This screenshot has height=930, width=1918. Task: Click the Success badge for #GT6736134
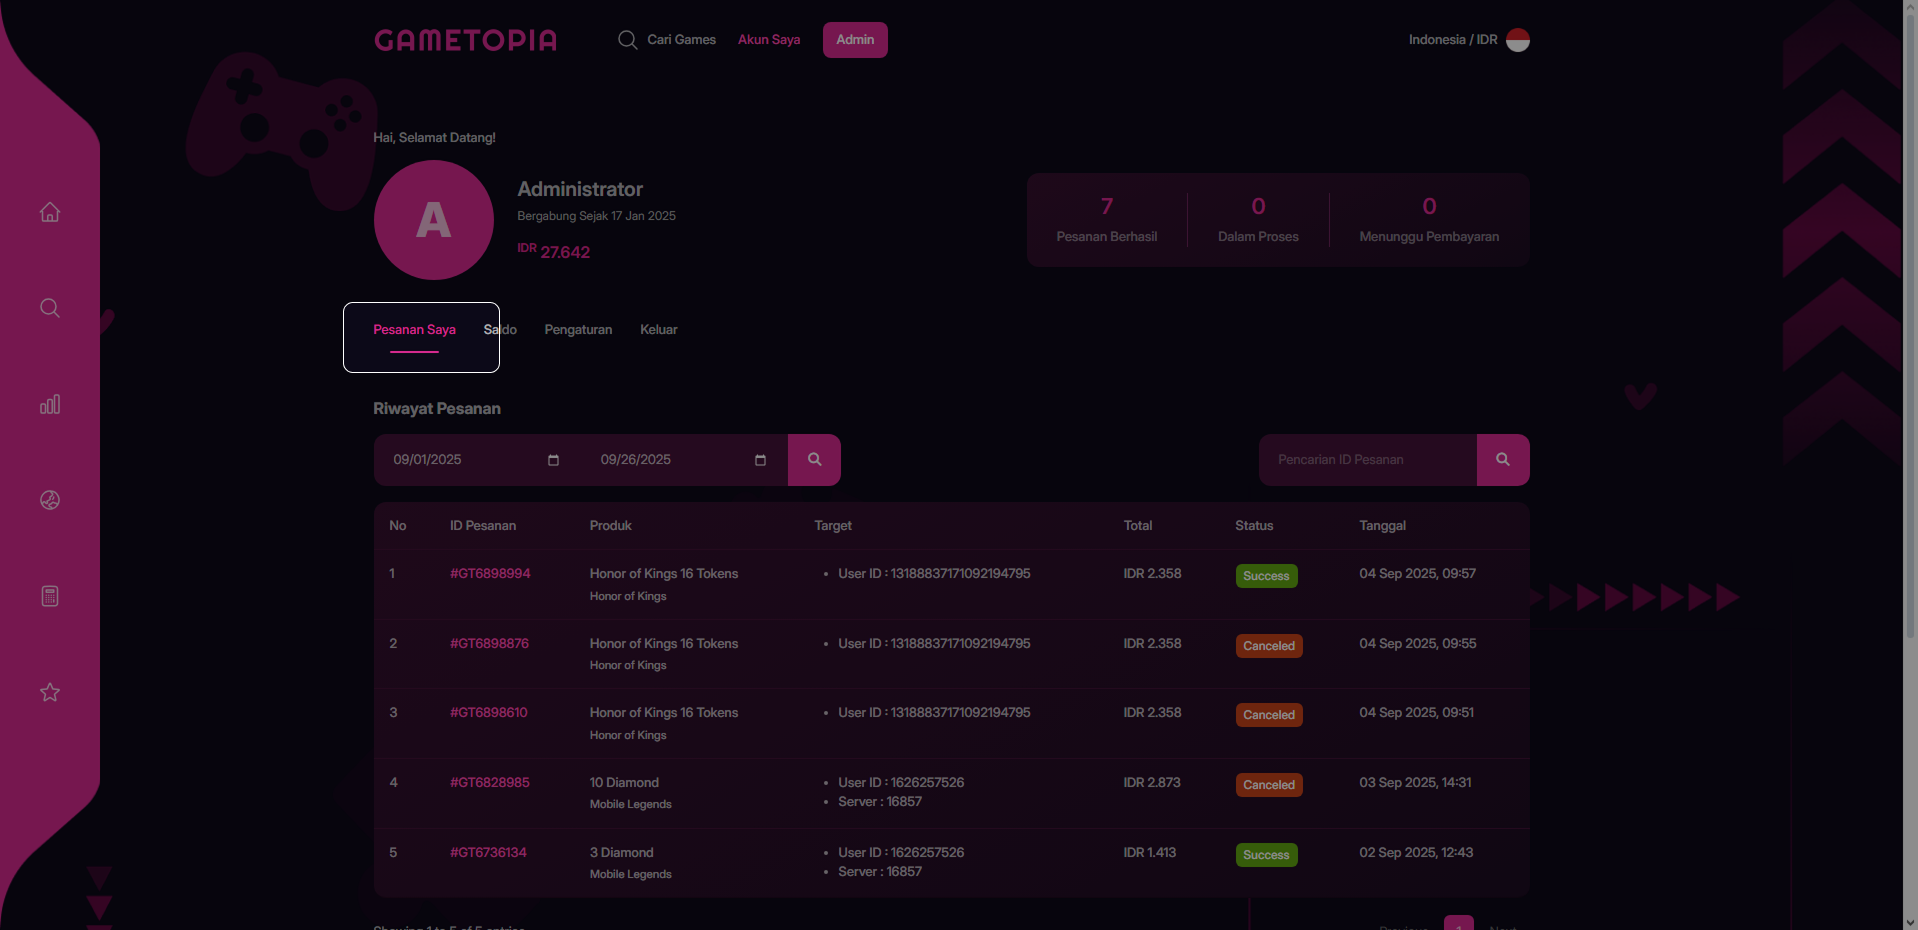click(1266, 855)
